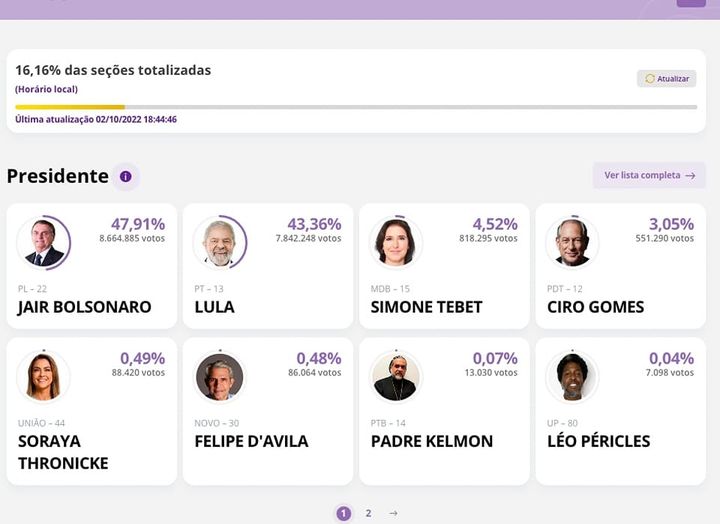Click the next page arrow

coord(393,513)
